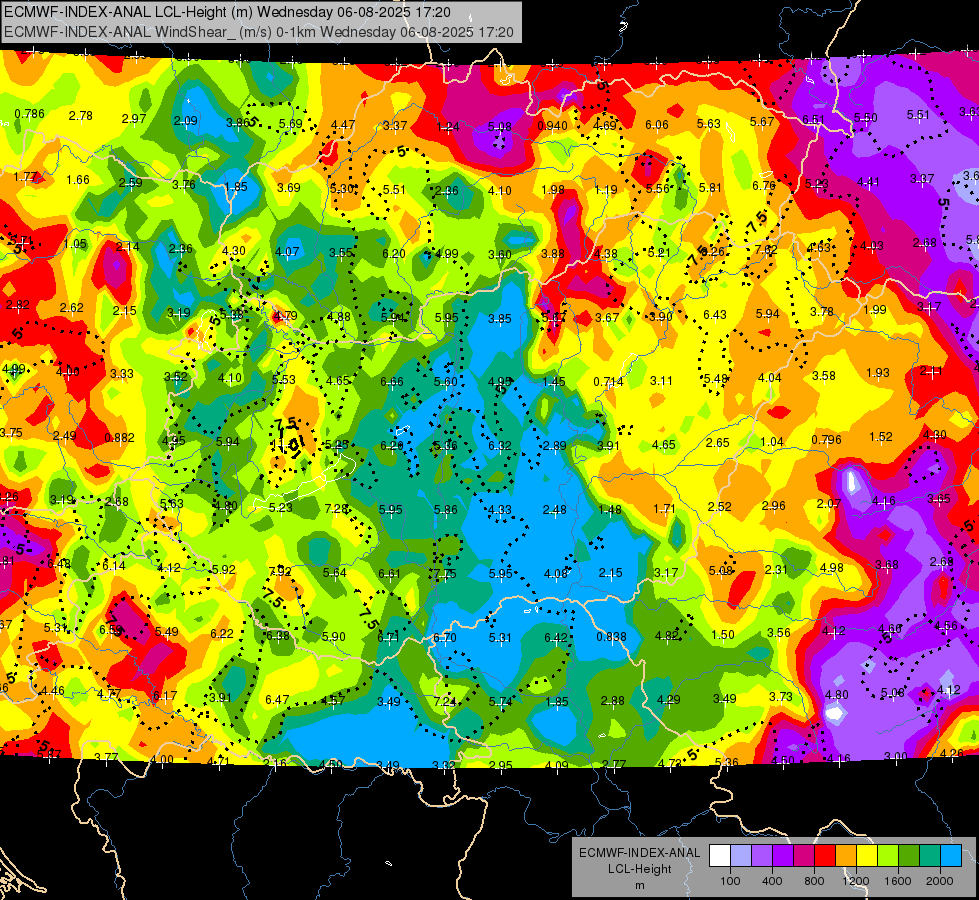
Task: Click the wind shear value '2.09'
Action: tap(185, 121)
